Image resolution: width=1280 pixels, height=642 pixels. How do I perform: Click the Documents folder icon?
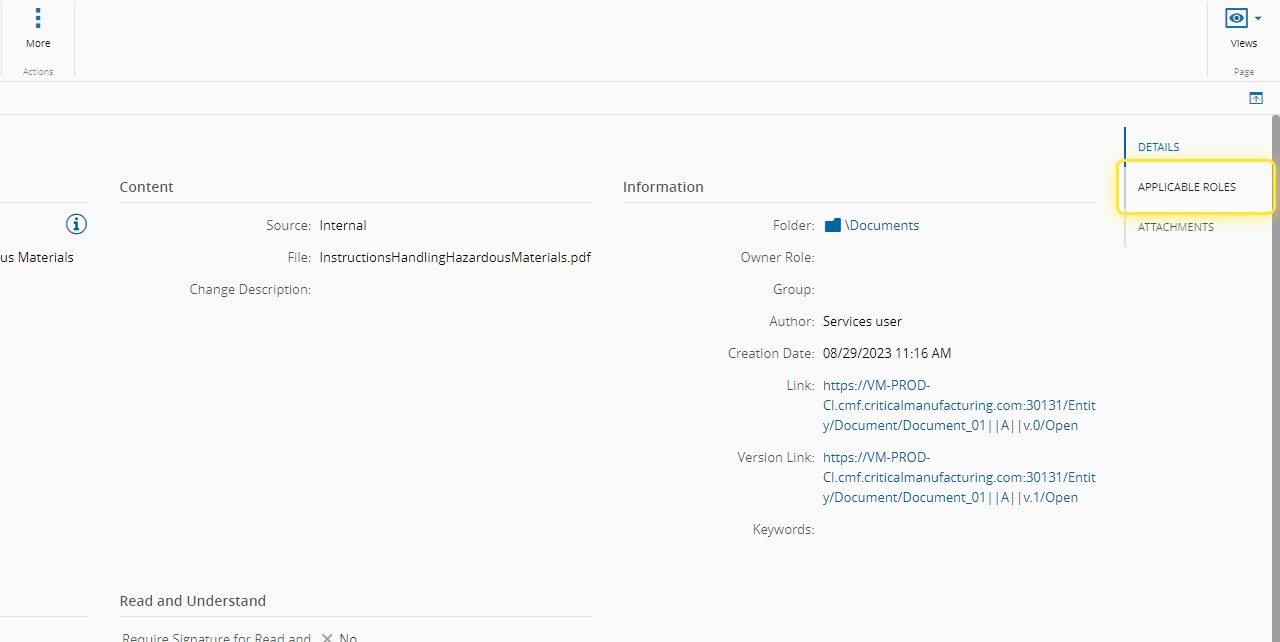coord(832,226)
